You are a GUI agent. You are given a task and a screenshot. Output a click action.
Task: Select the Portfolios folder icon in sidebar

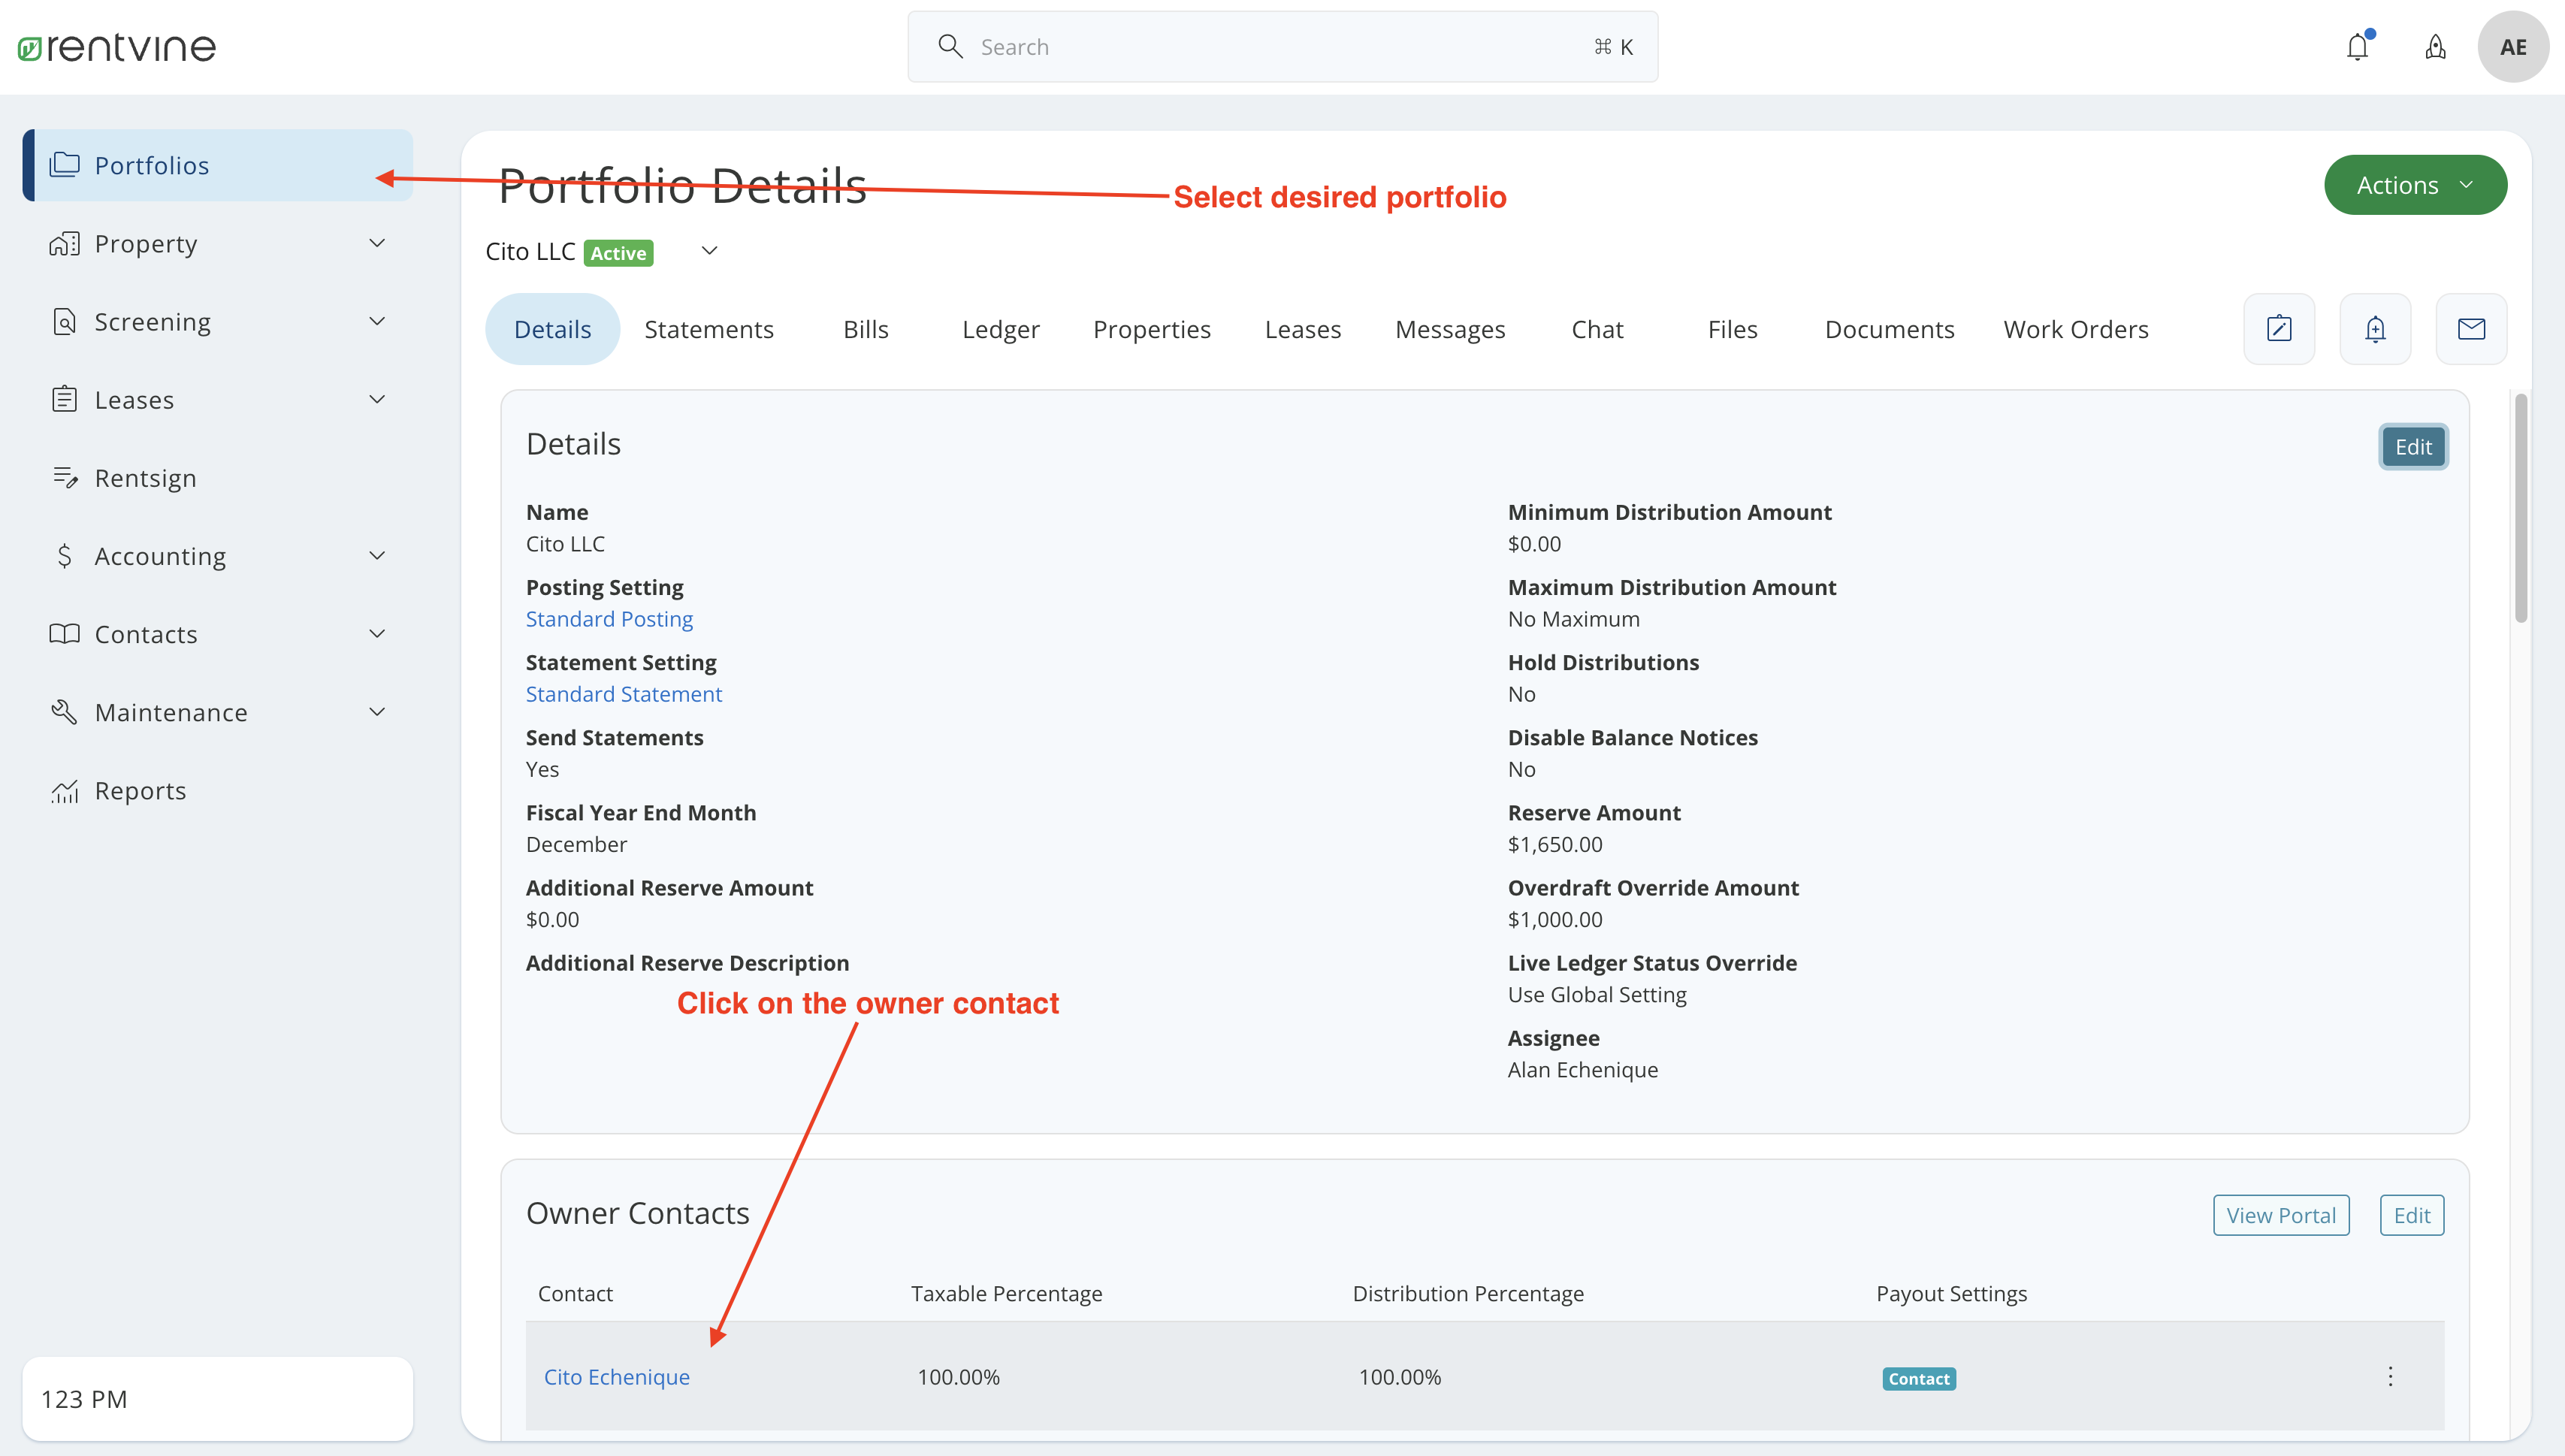click(x=65, y=165)
